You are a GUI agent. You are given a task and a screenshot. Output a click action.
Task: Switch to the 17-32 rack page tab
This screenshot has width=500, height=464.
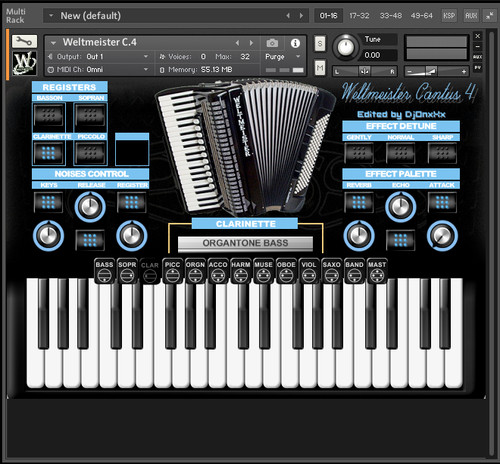tap(359, 16)
